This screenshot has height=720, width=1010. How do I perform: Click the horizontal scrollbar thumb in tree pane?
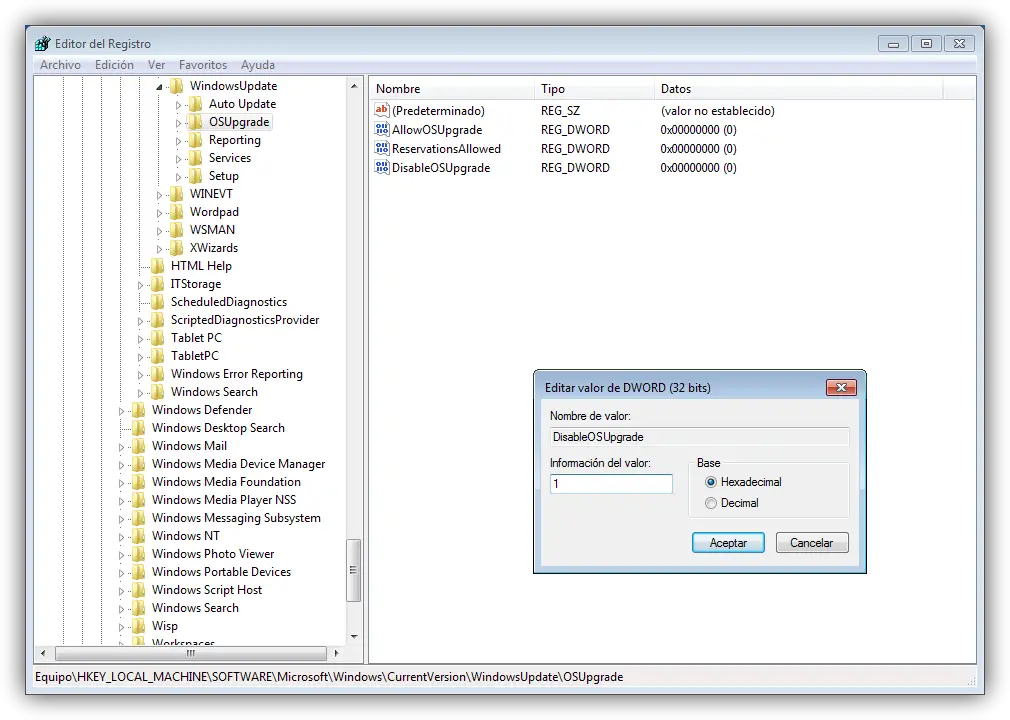(191, 653)
